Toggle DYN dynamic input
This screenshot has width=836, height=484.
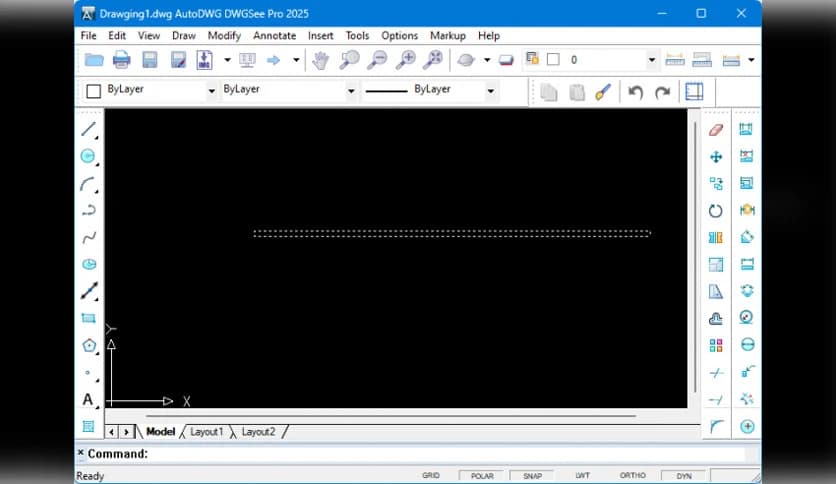pyautogui.click(x=684, y=475)
